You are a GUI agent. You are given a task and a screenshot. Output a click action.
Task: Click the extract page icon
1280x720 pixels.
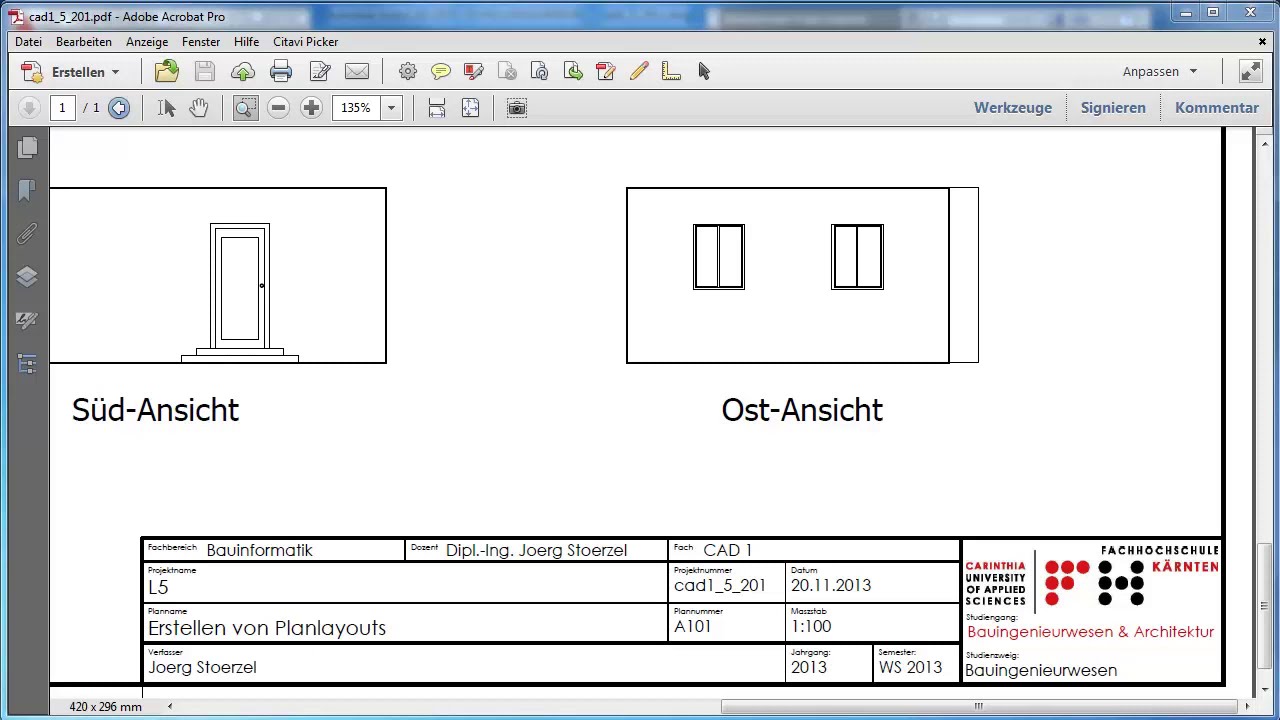[573, 71]
